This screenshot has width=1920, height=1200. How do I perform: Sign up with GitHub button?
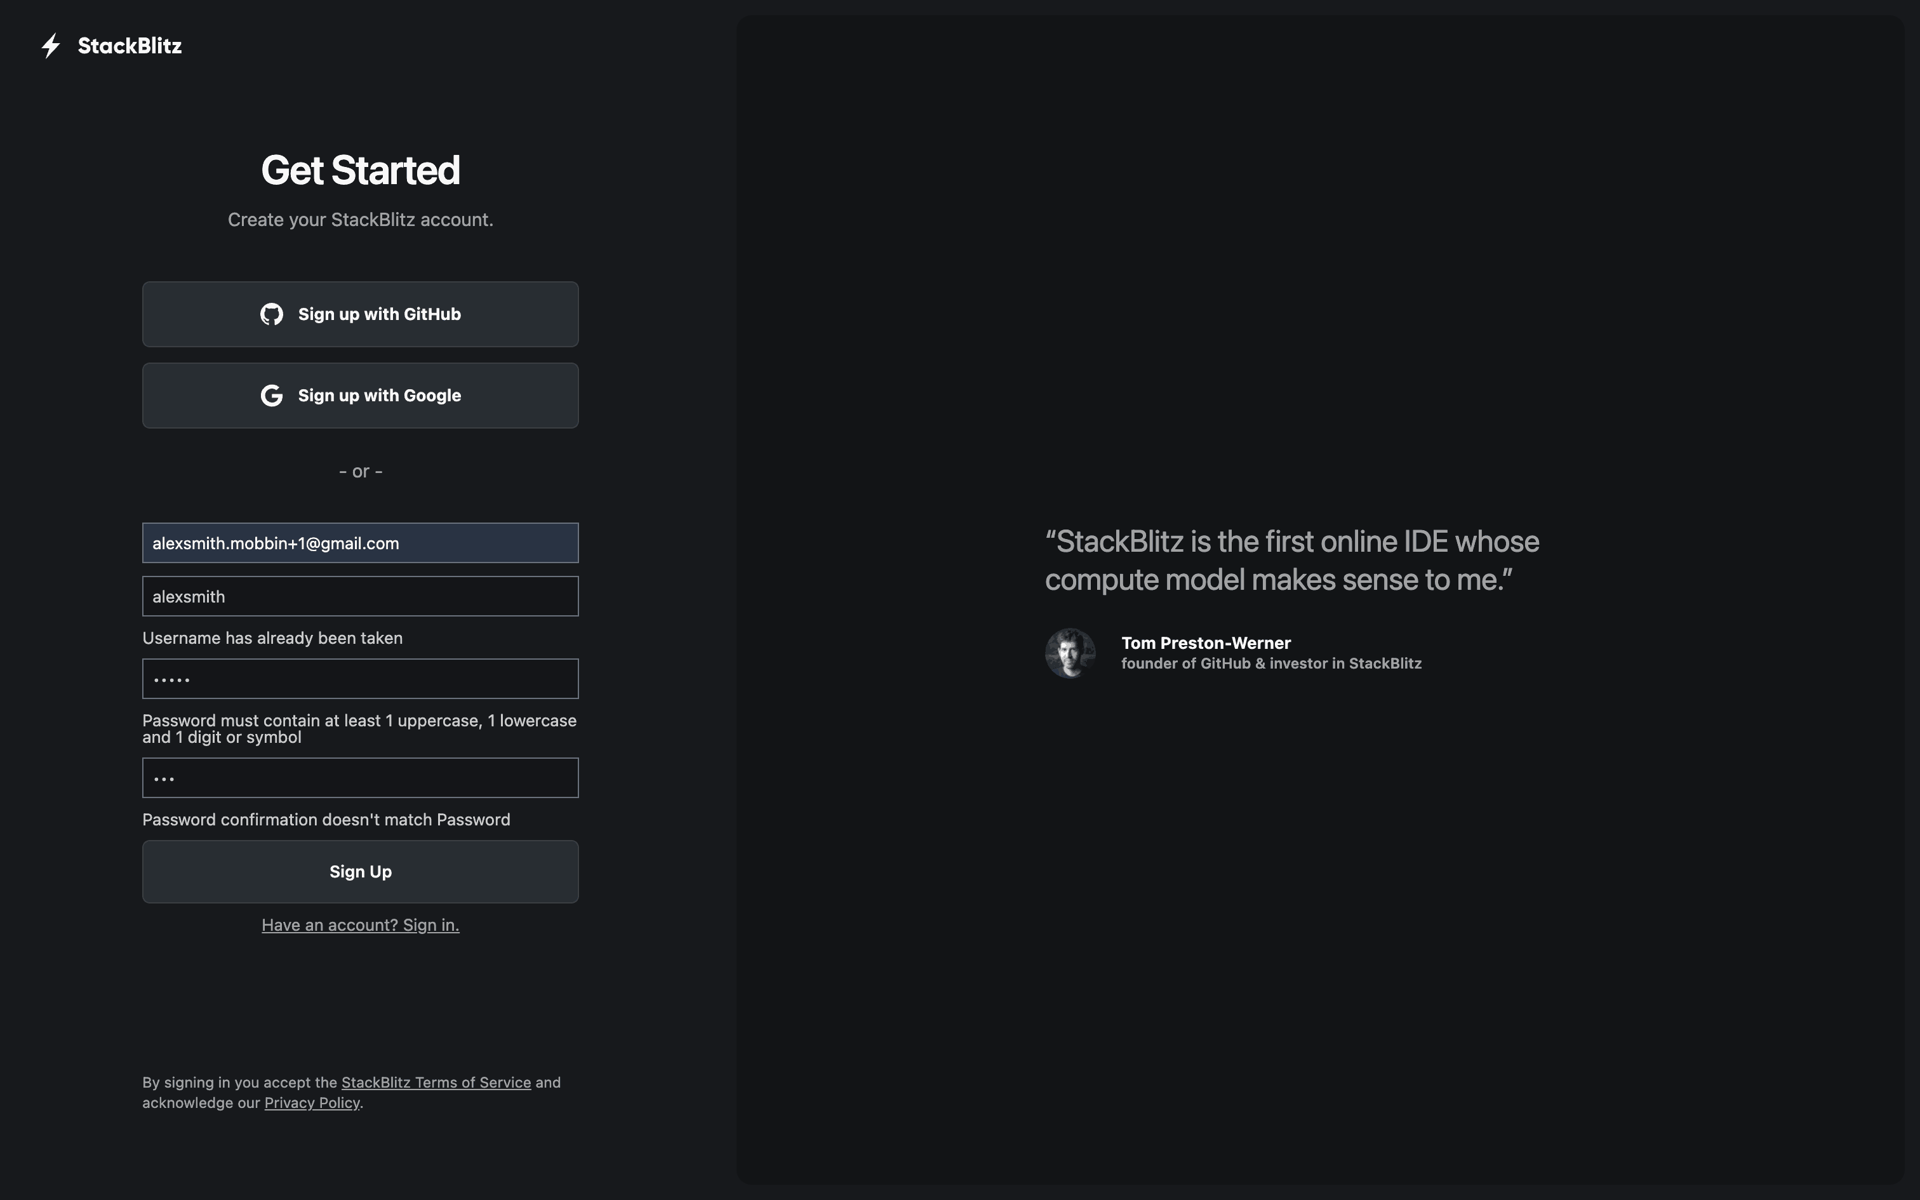pyautogui.click(x=360, y=314)
